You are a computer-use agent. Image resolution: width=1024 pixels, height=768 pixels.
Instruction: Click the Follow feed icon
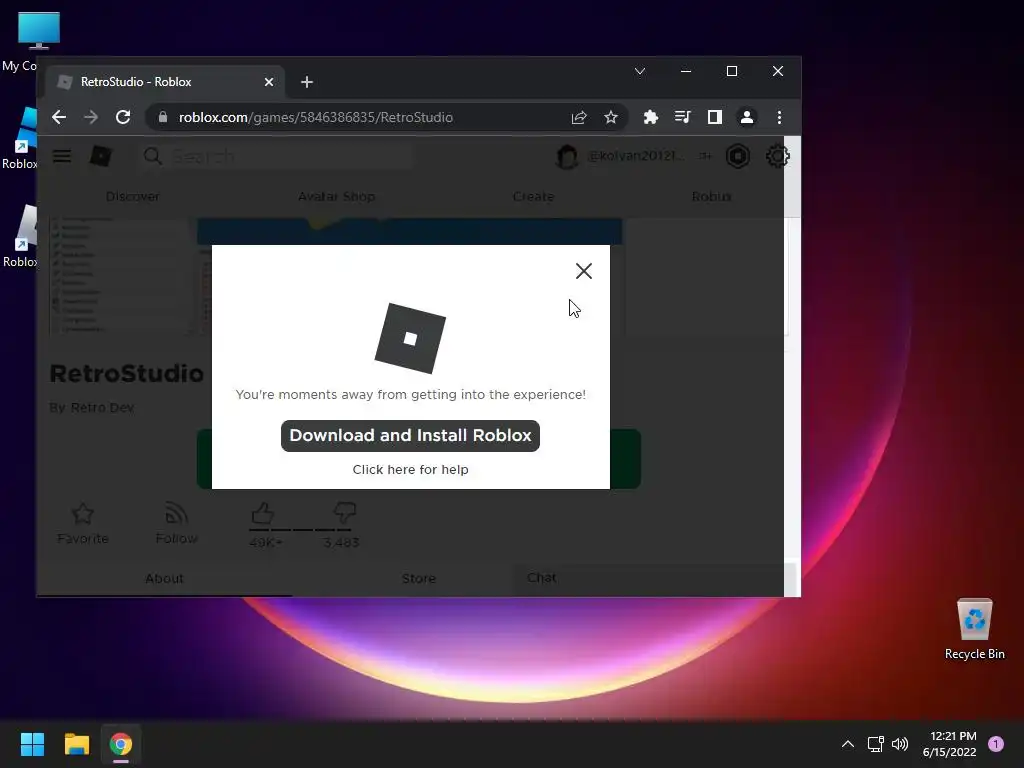(176, 513)
